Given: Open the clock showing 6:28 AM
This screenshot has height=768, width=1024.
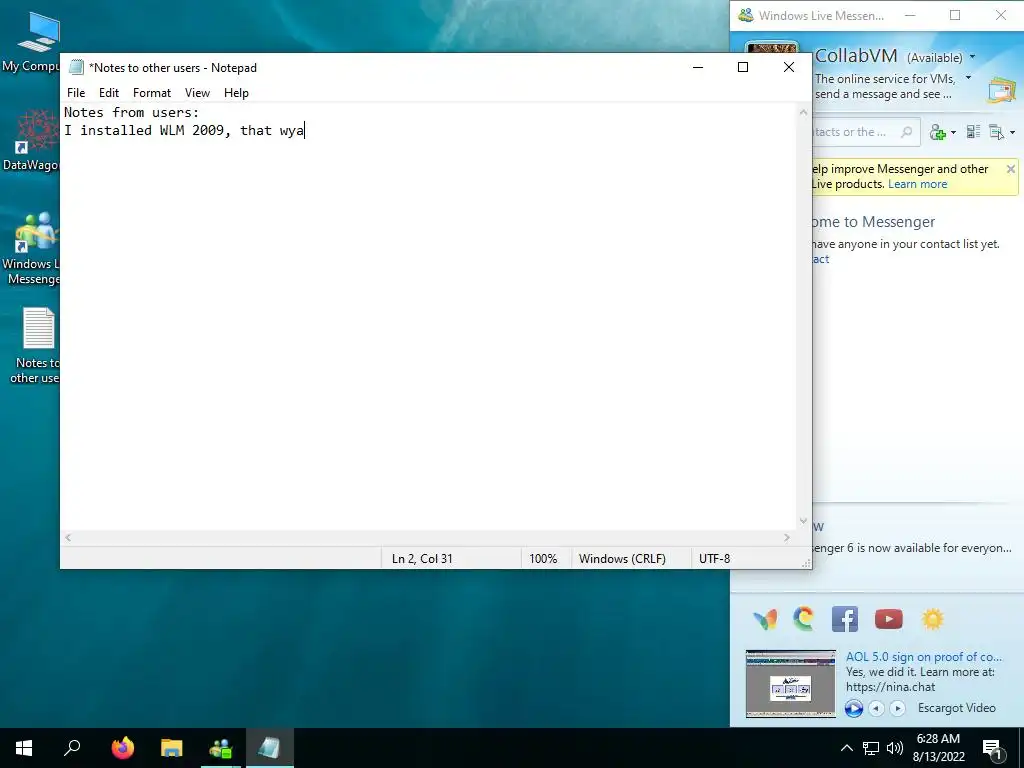Looking at the screenshot, I should [938, 748].
